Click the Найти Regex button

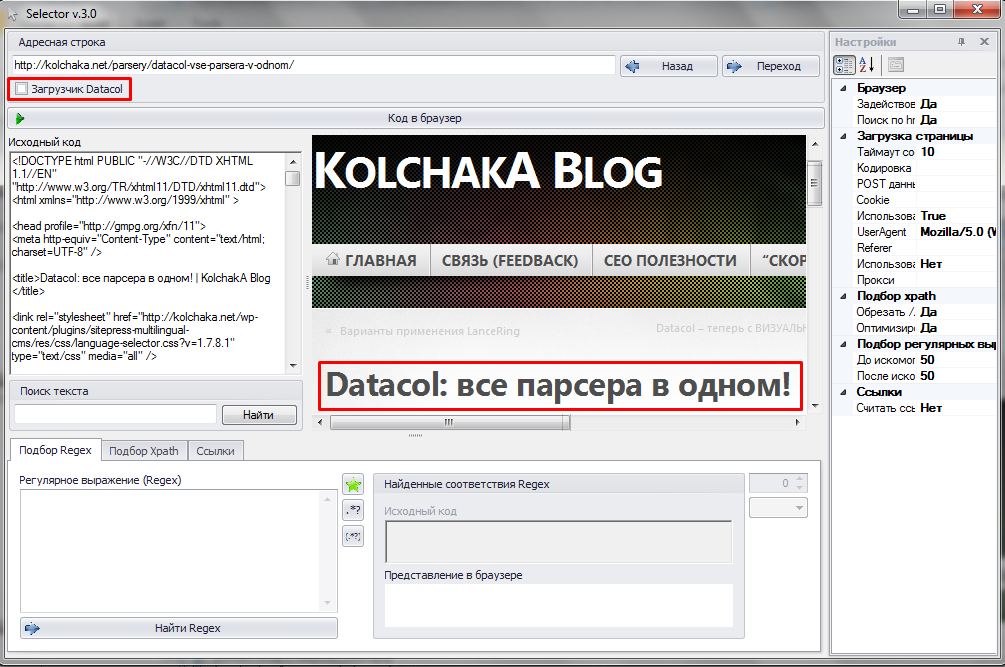pyautogui.click(x=179, y=629)
